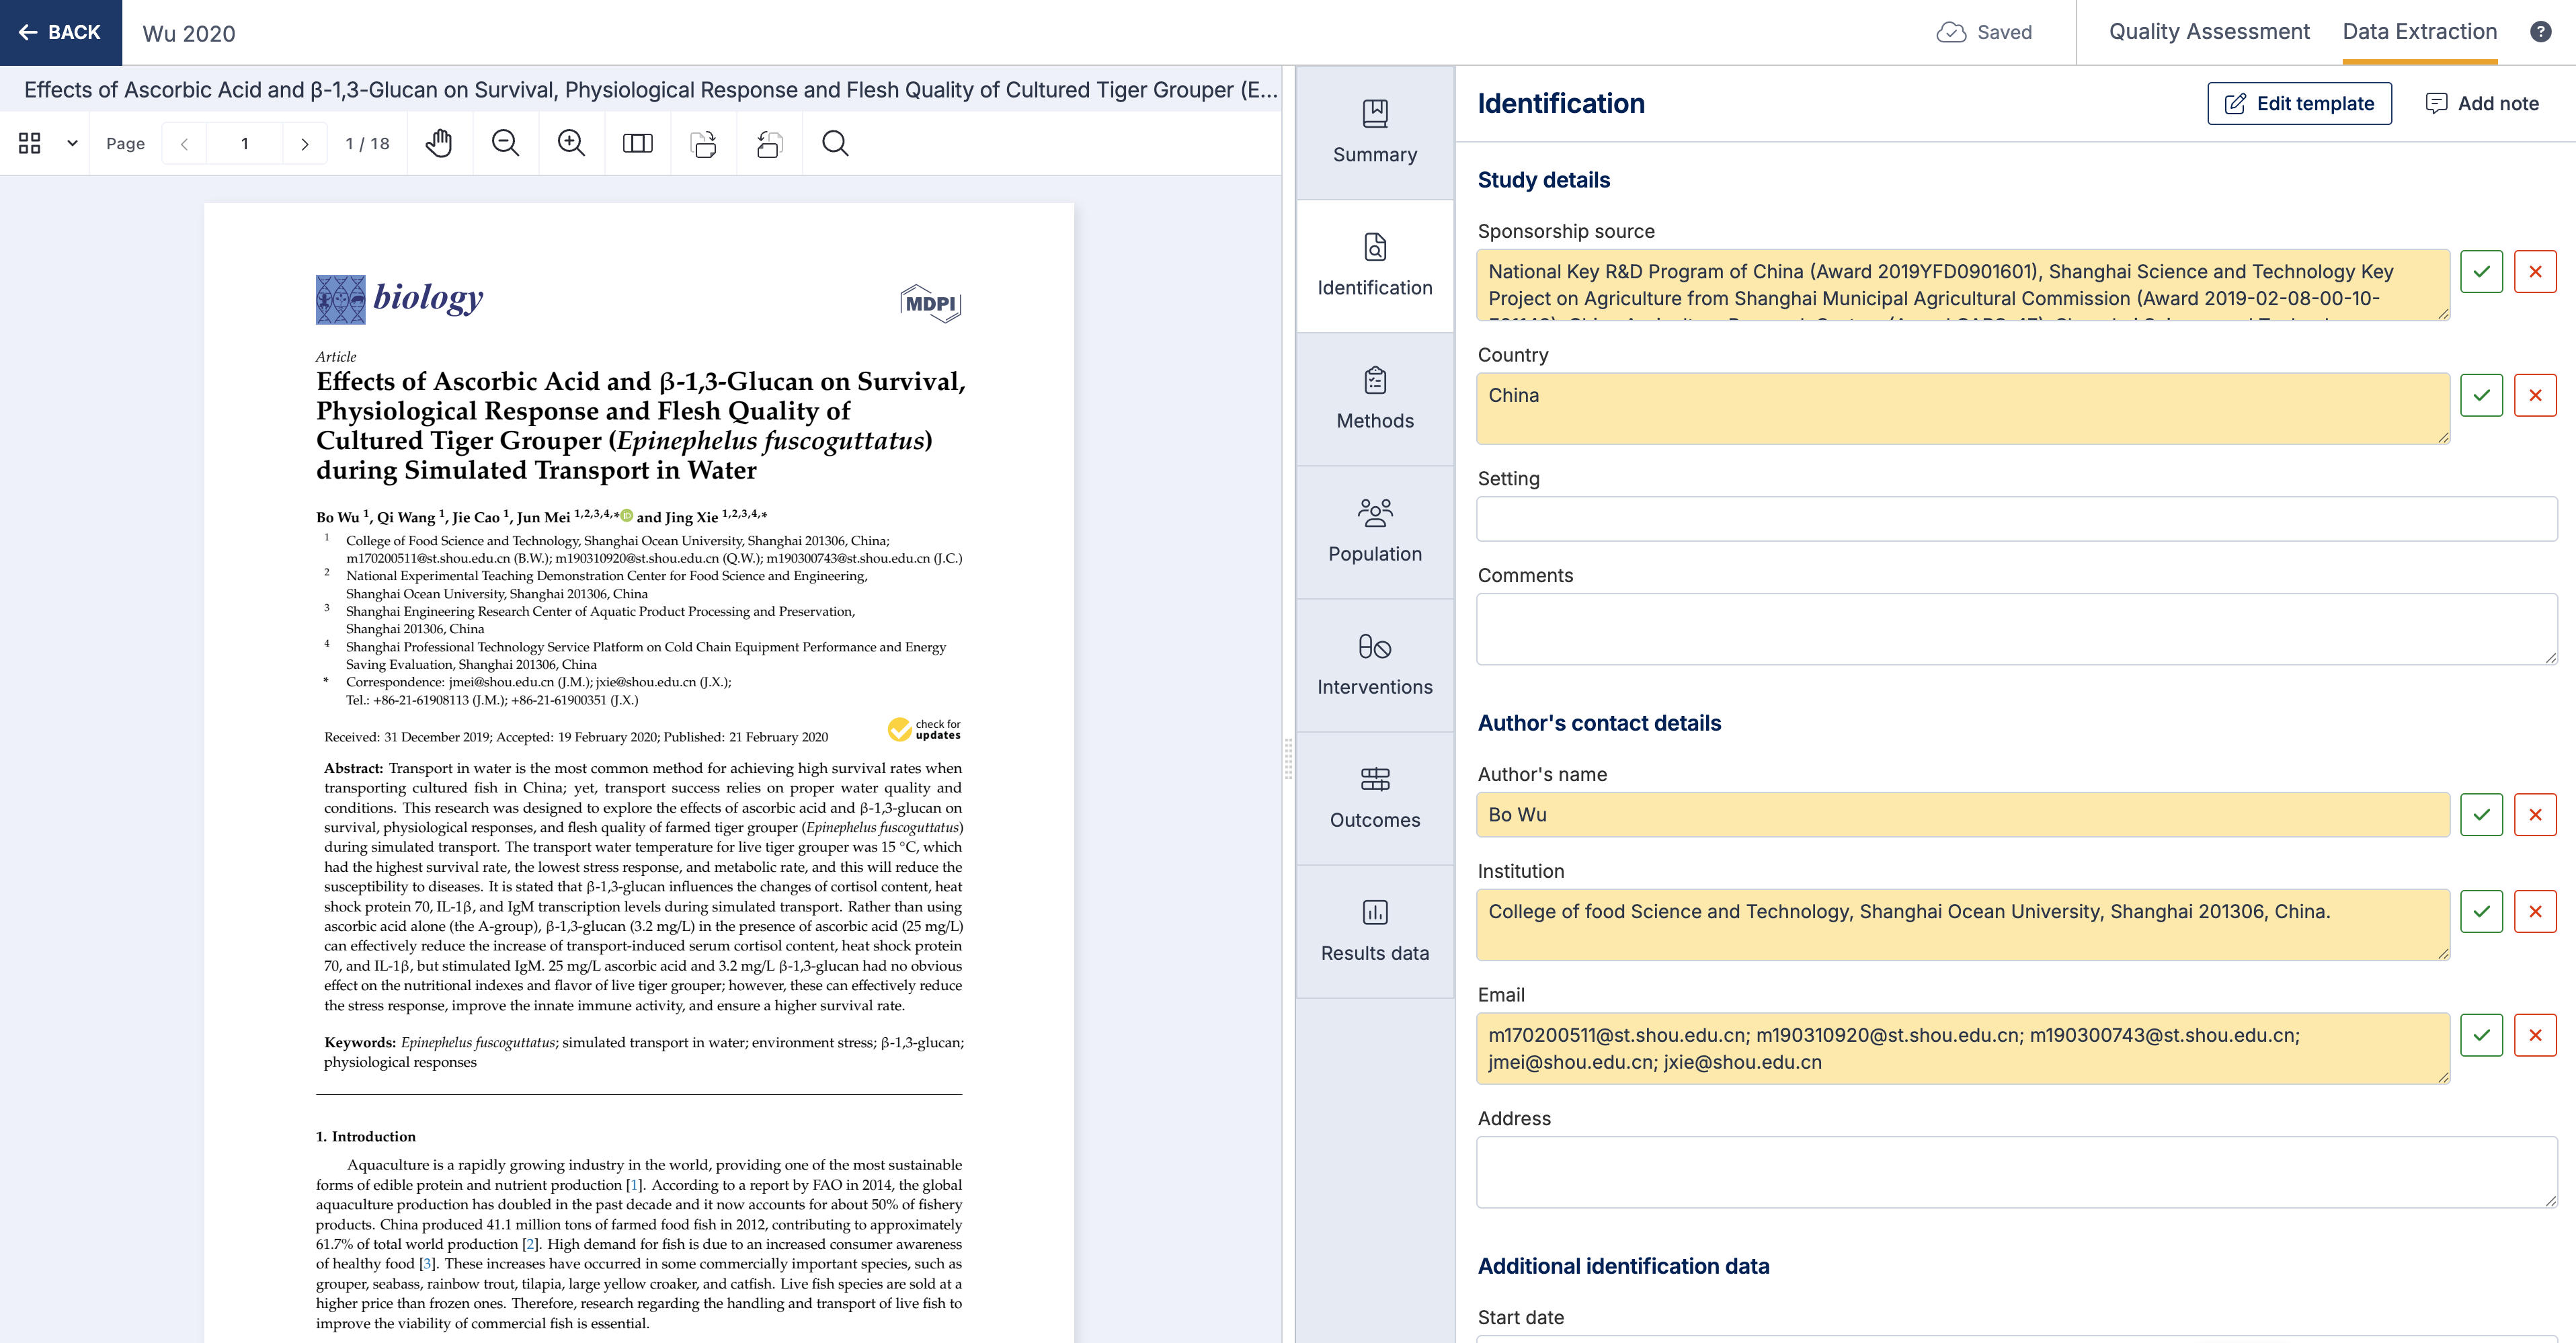
Task: Rotate the page clockwise
Action: (x=703, y=144)
